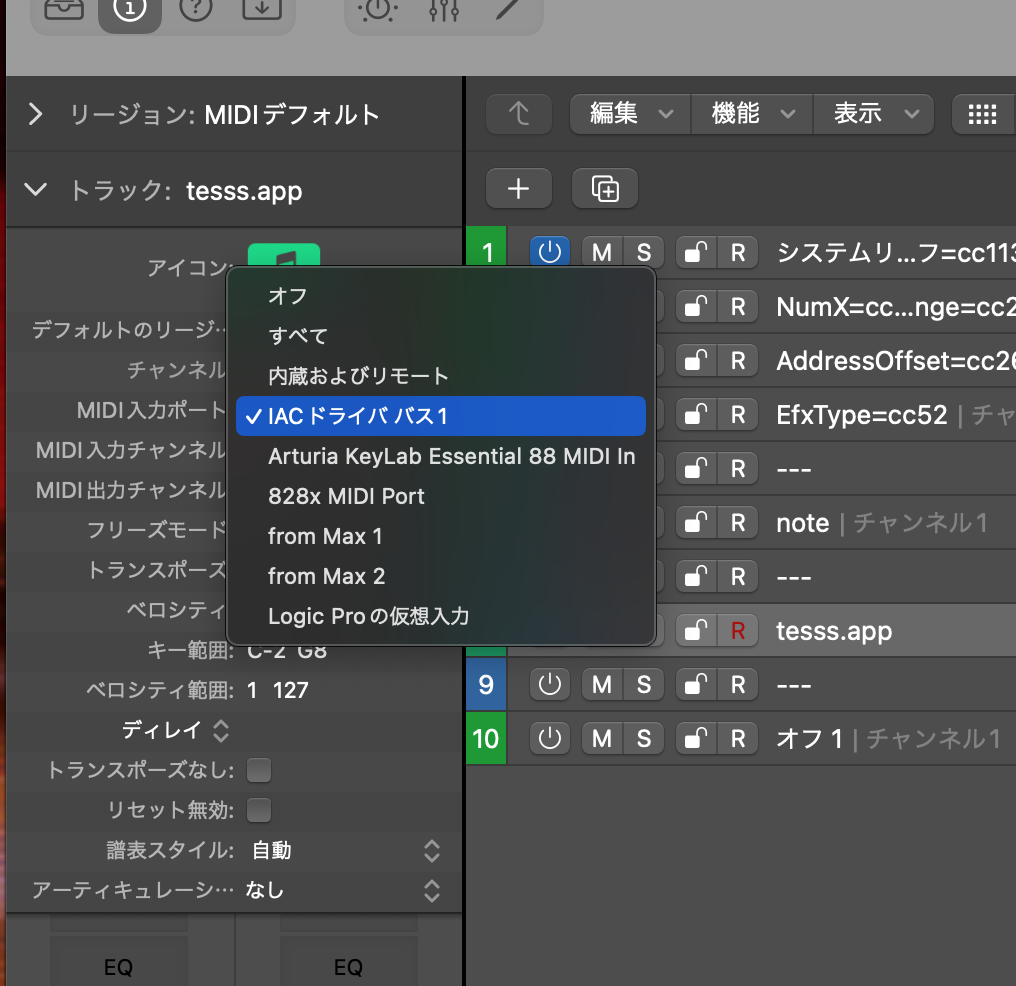This screenshot has height=986, width=1016.
Task: Click the 表示 menu button
Action: [x=873, y=114]
